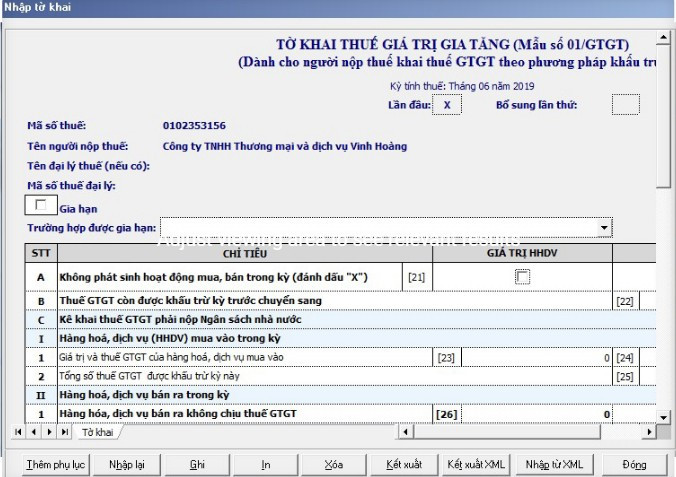Click Kết xuất button

point(404,464)
